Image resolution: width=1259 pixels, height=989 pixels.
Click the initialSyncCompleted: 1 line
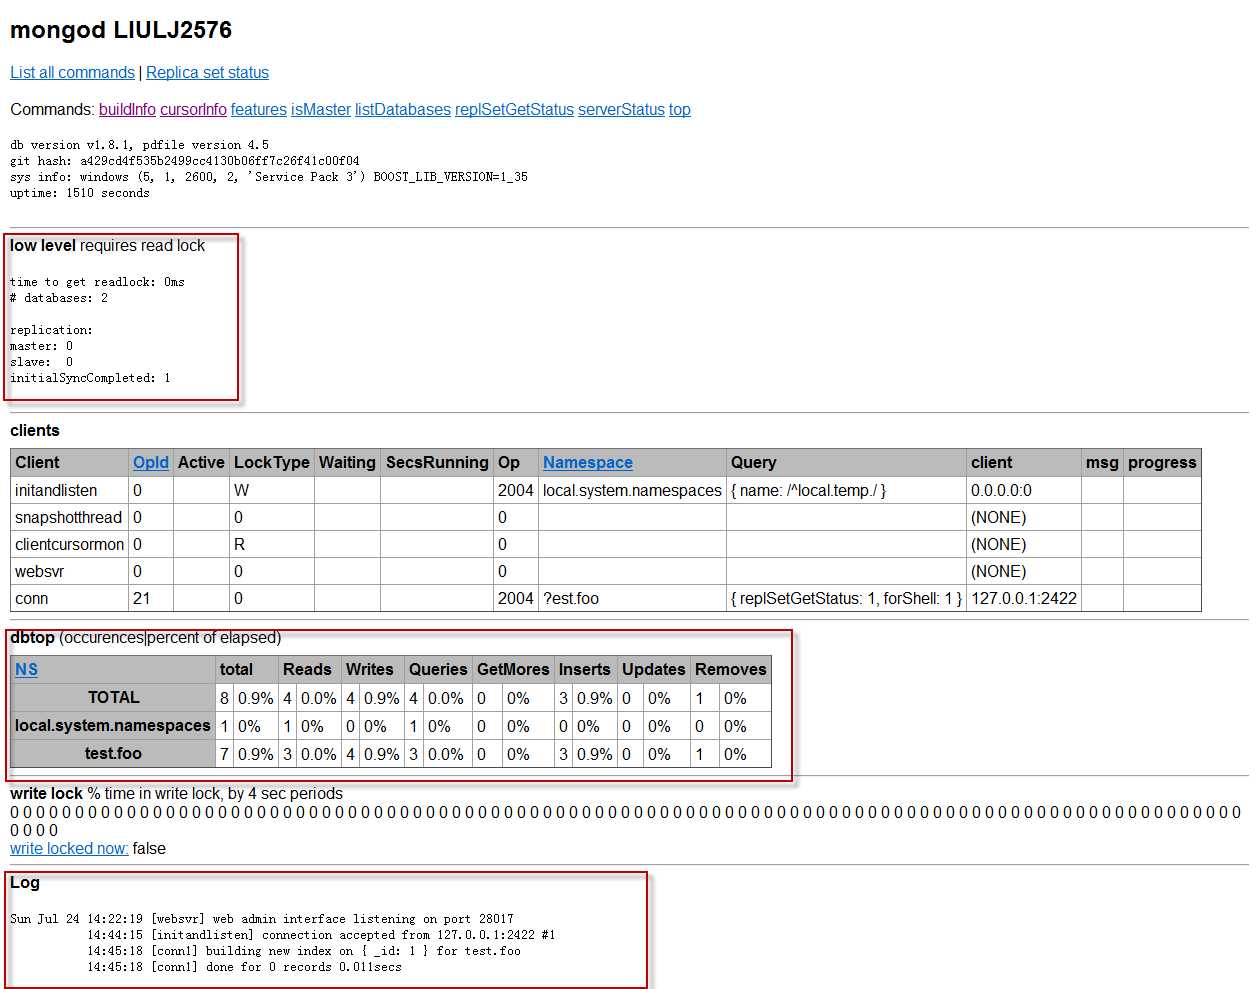(90, 378)
